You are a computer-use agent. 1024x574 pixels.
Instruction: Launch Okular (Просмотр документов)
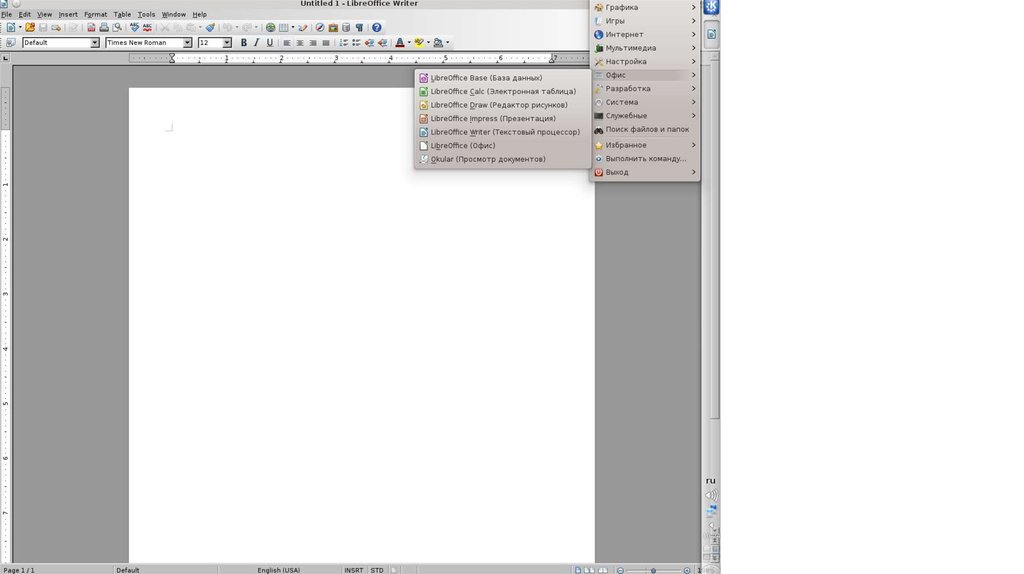coord(502,159)
